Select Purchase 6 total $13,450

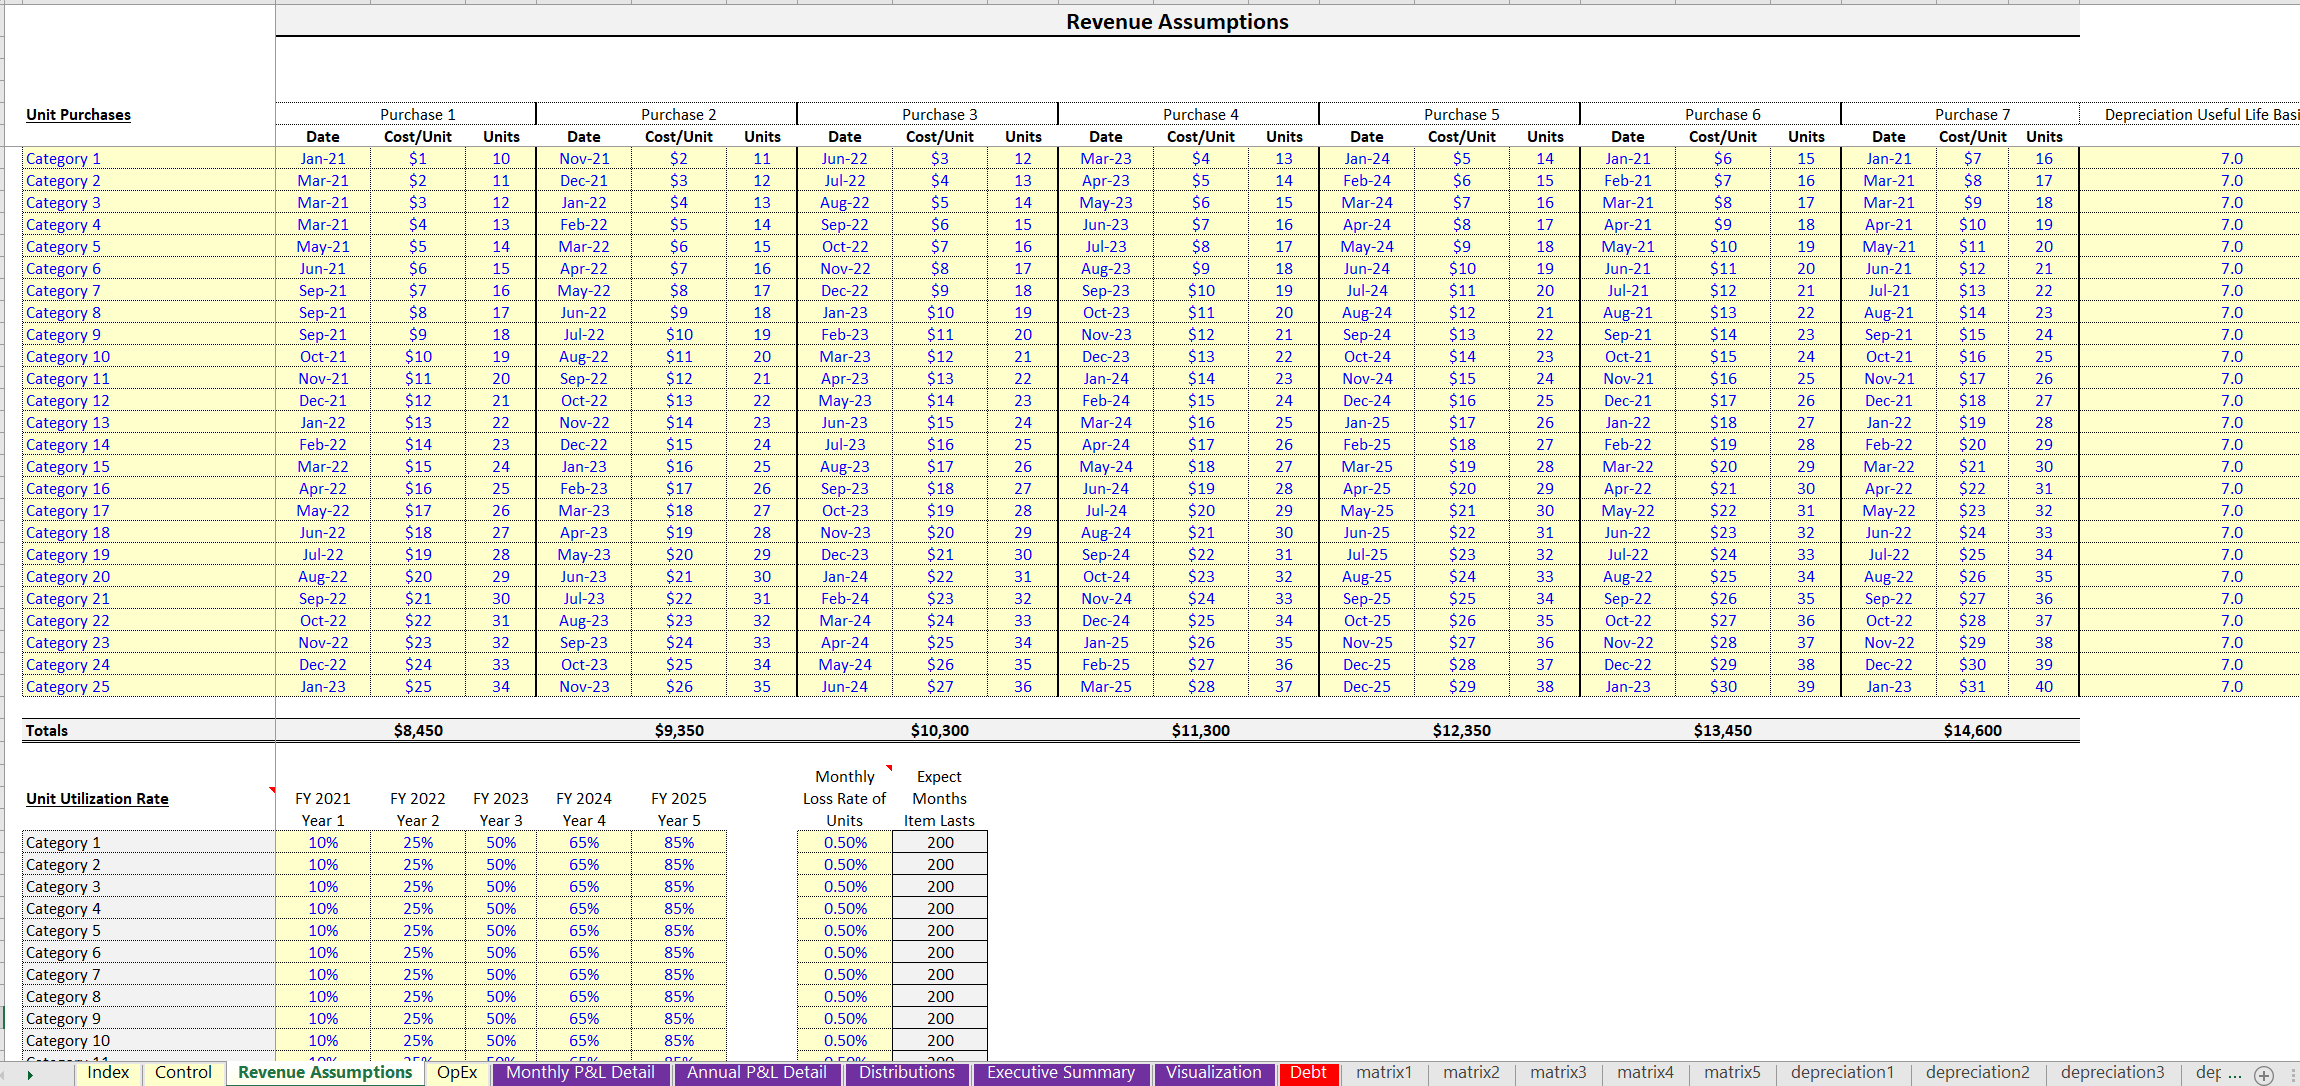(x=1723, y=731)
